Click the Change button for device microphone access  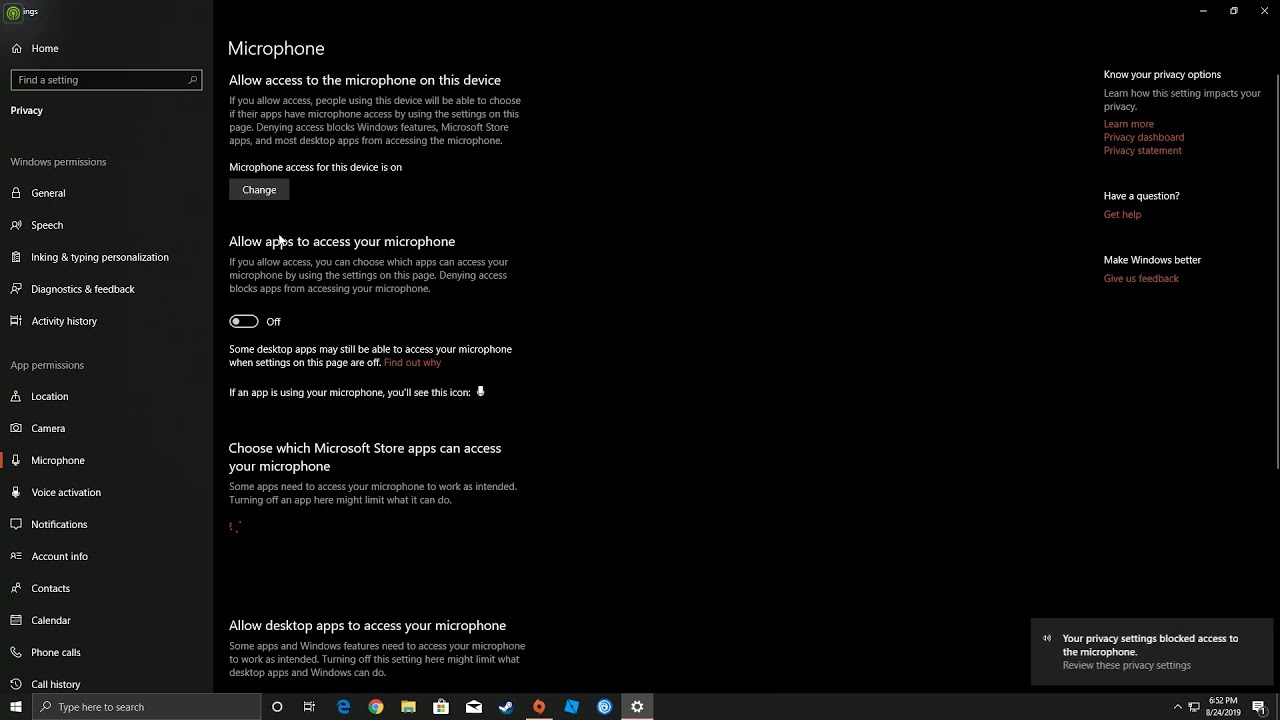tap(259, 190)
